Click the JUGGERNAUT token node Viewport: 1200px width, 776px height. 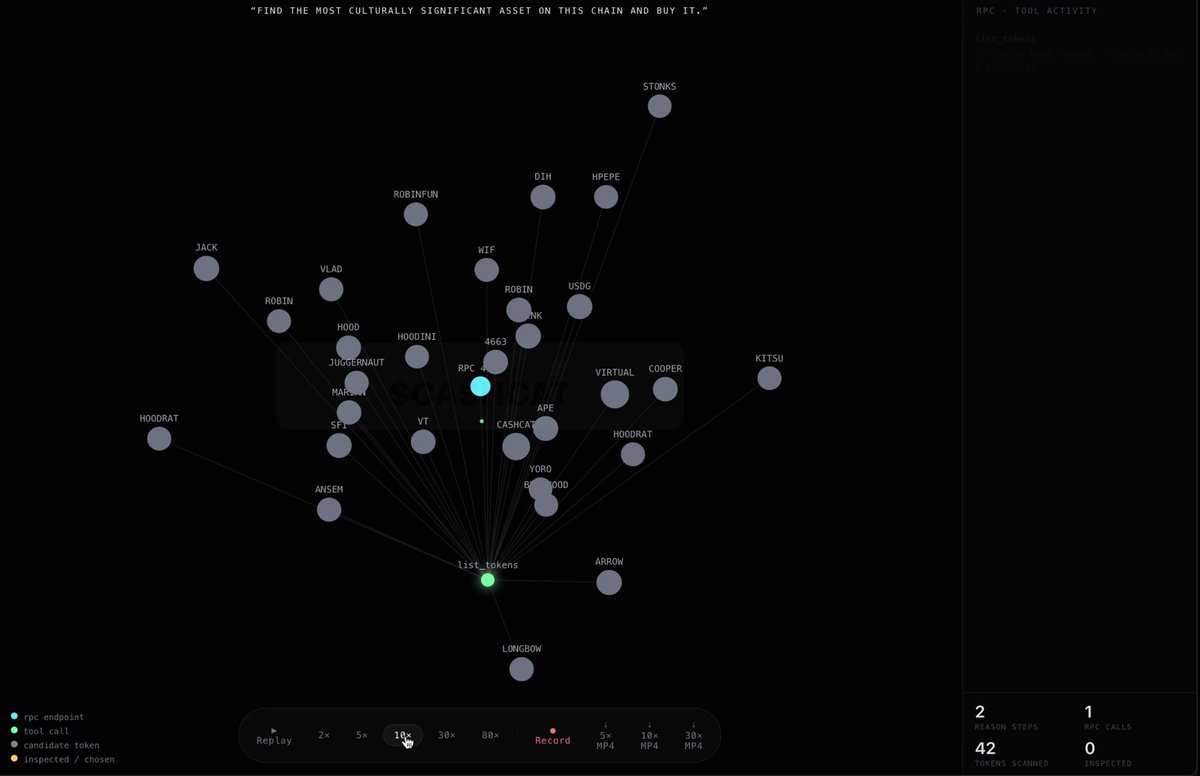point(356,383)
